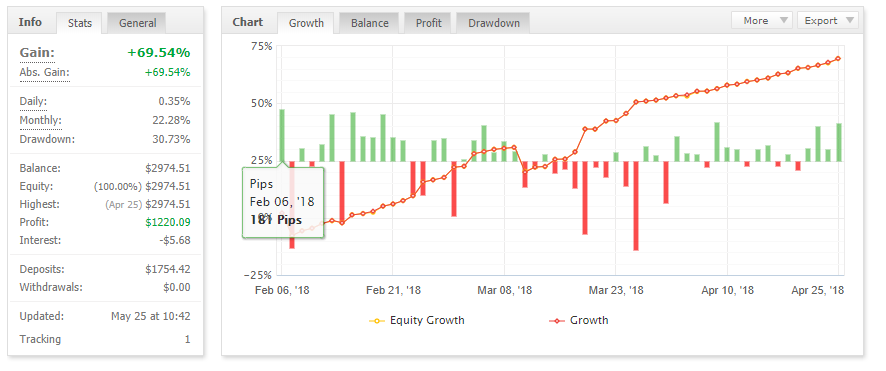Image resolution: width=886 pixels, height=371 pixels.
Task: Click the Apr 25, '18 axis label
Action: (x=818, y=290)
